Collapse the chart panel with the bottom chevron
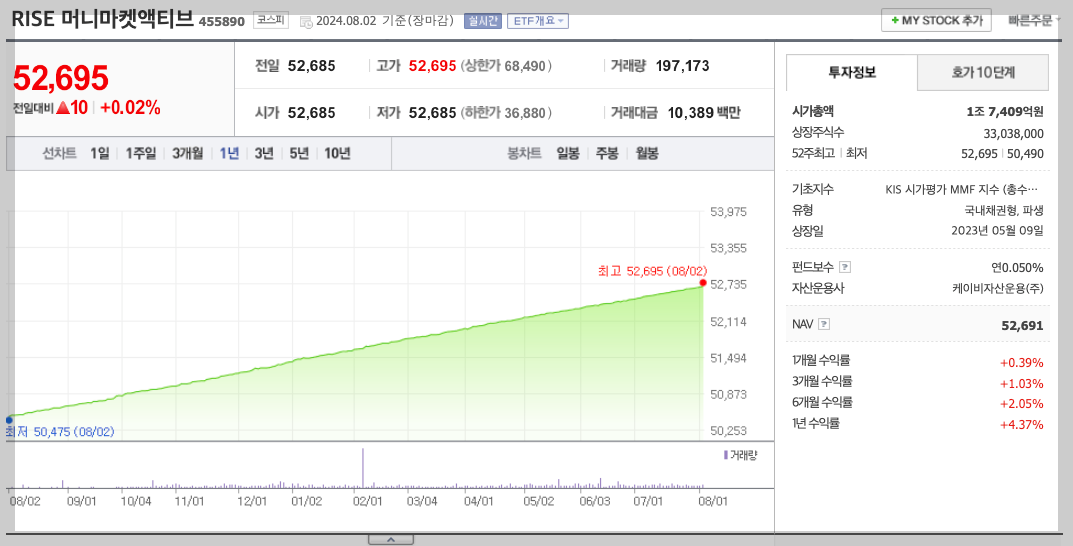This screenshot has width=1073, height=546. point(391,540)
